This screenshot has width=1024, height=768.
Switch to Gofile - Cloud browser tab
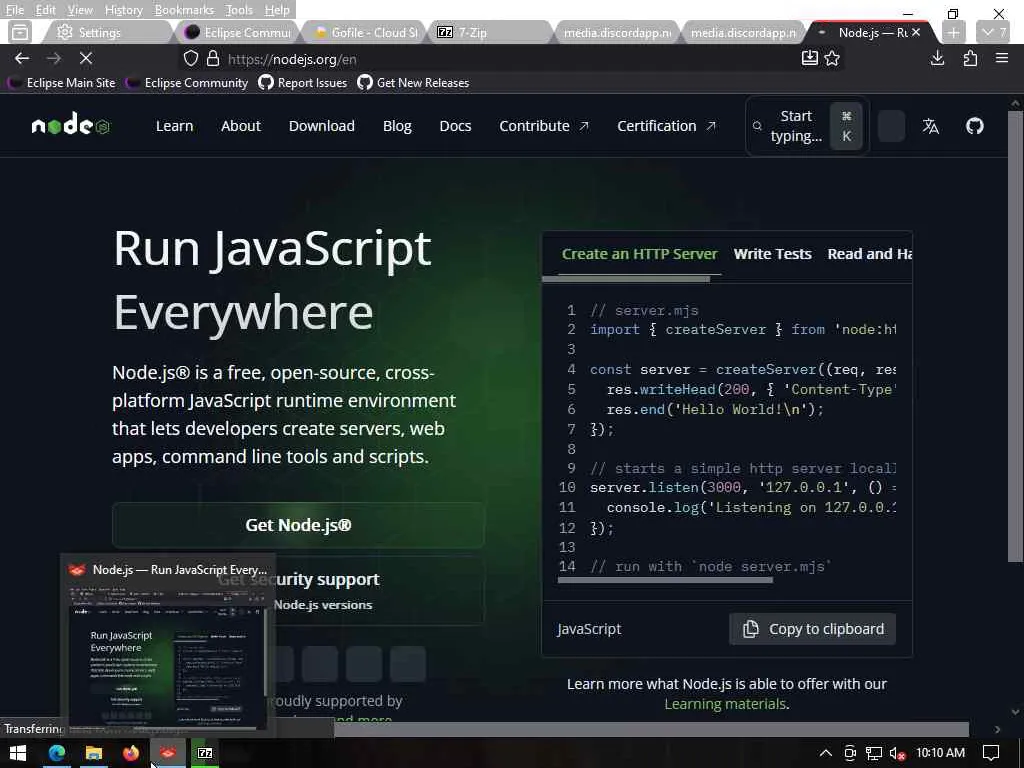coord(363,32)
